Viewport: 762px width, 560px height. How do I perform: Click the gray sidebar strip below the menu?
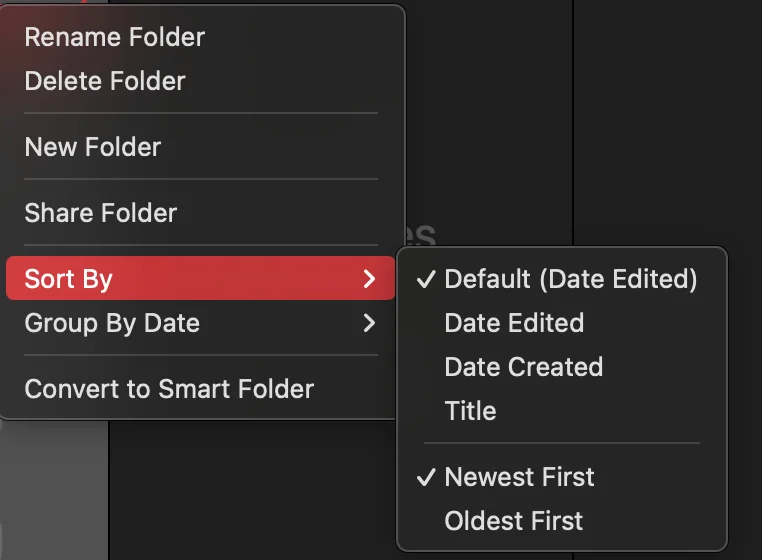click(54, 490)
